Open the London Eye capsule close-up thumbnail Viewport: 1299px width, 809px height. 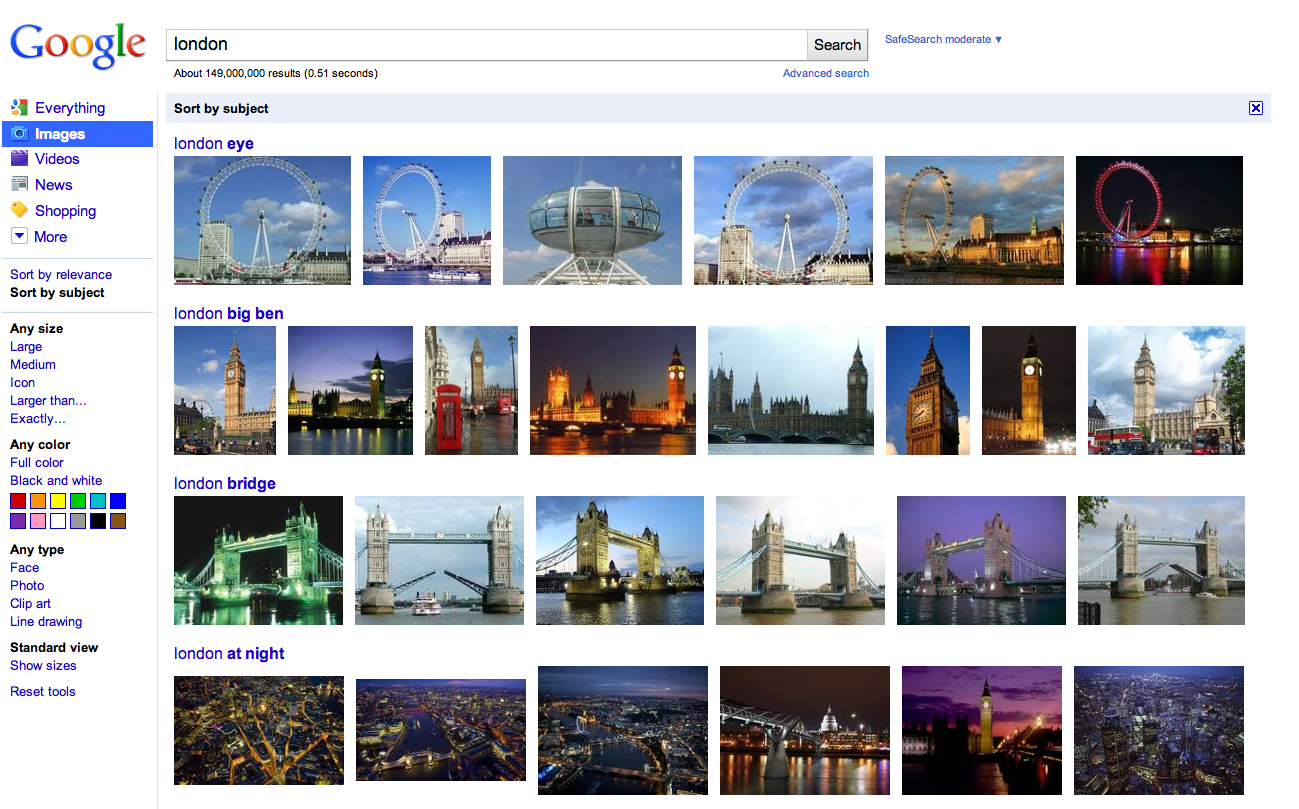point(592,220)
